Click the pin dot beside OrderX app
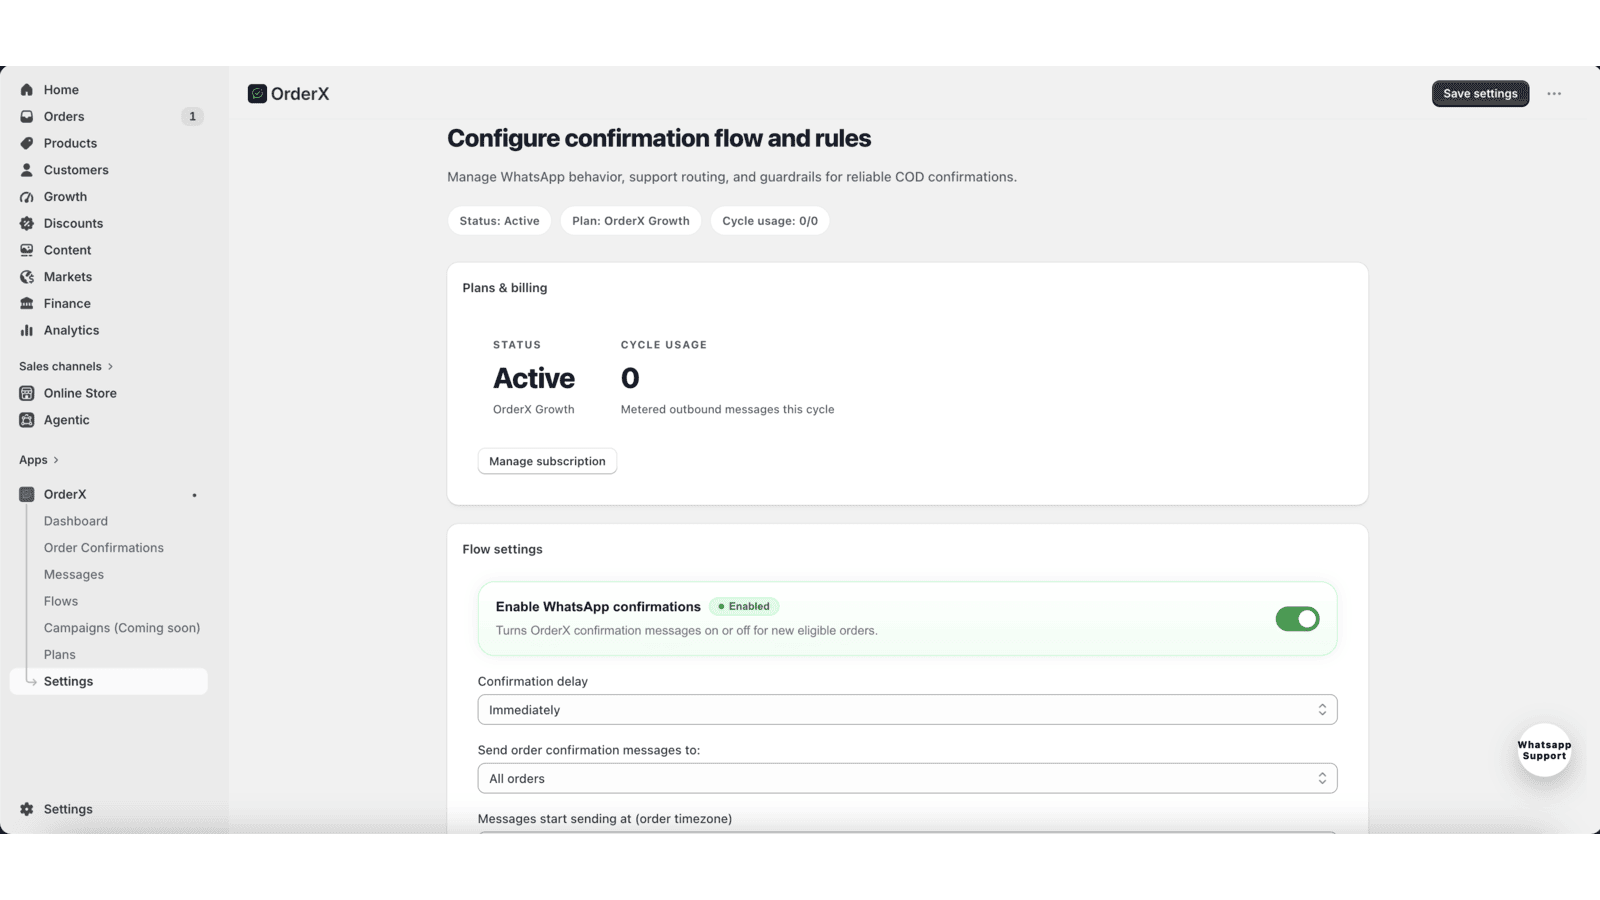The image size is (1600, 900). click(194, 495)
